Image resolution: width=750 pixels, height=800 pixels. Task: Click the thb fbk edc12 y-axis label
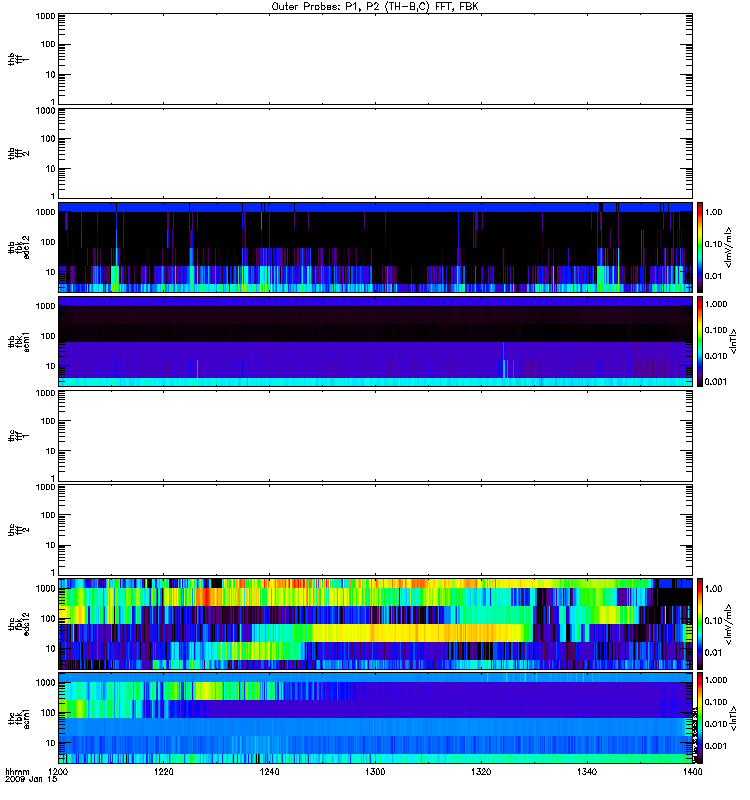pyautogui.click(x=19, y=247)
